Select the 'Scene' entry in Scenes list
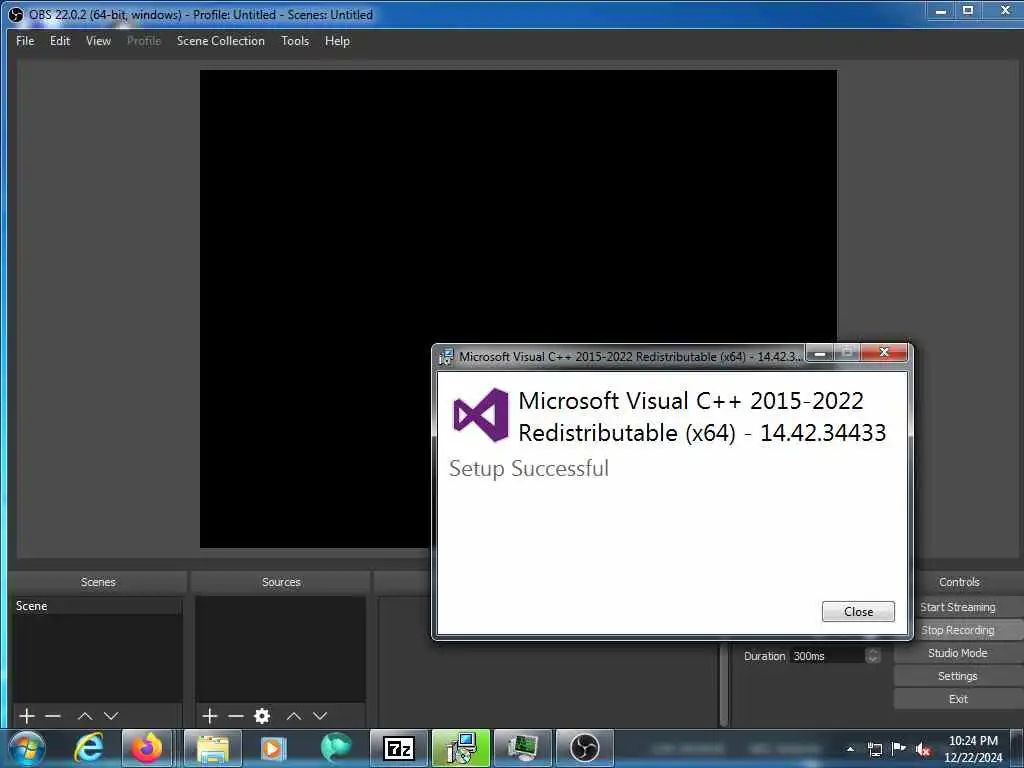 (x=97, y=605)
